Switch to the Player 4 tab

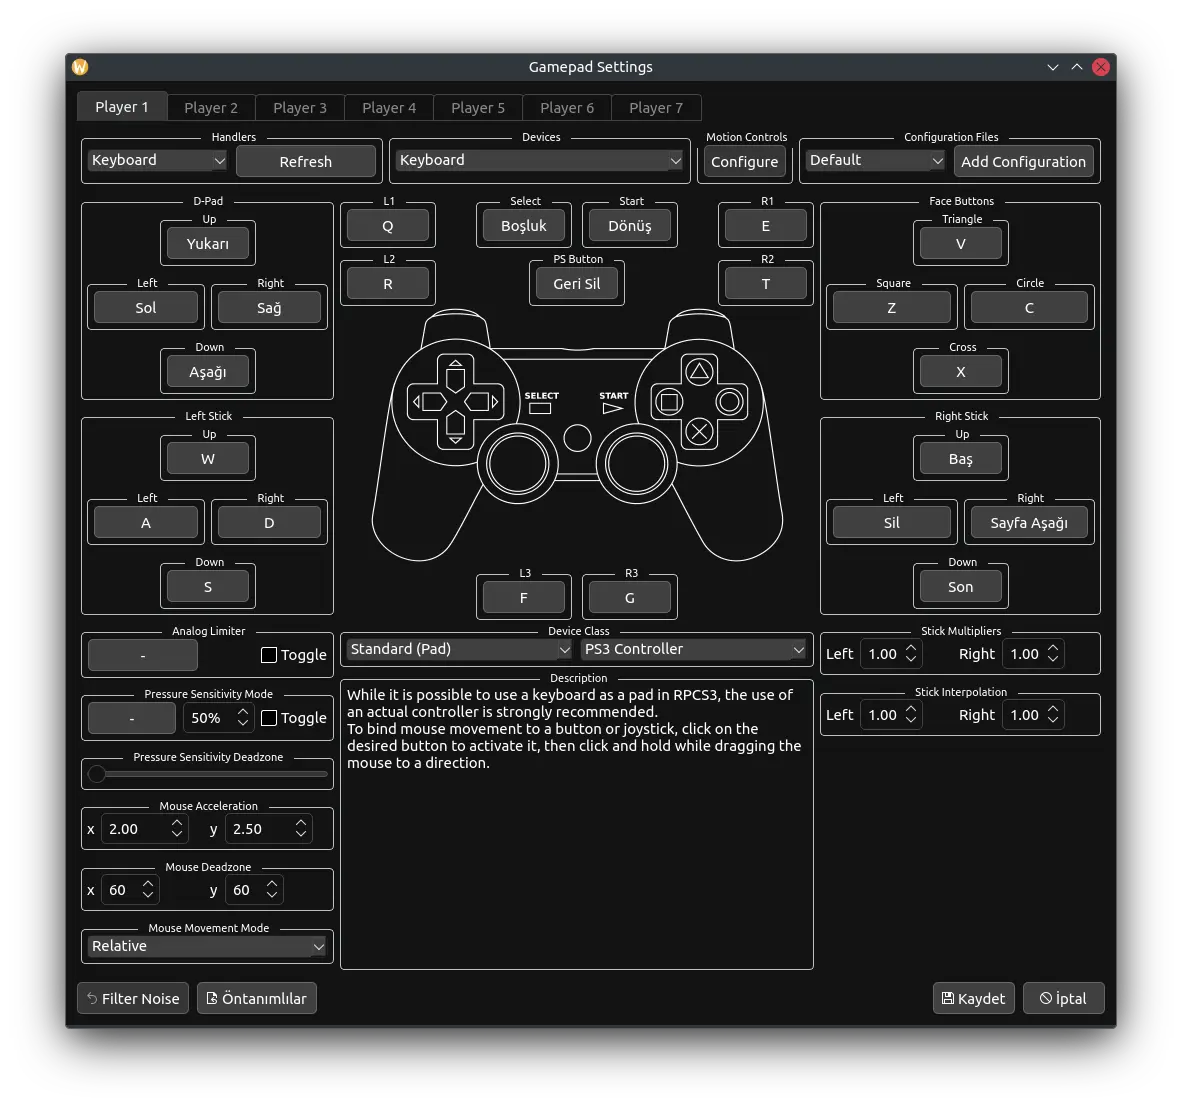[389, 108]
